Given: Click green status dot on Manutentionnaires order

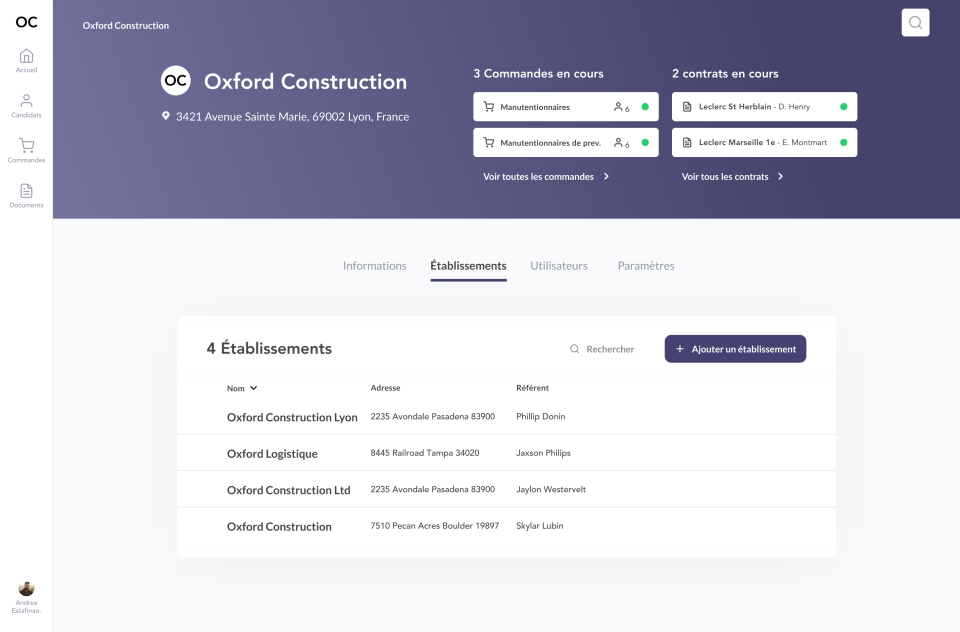Looking at the screenshot, I should tap(645, 107).
